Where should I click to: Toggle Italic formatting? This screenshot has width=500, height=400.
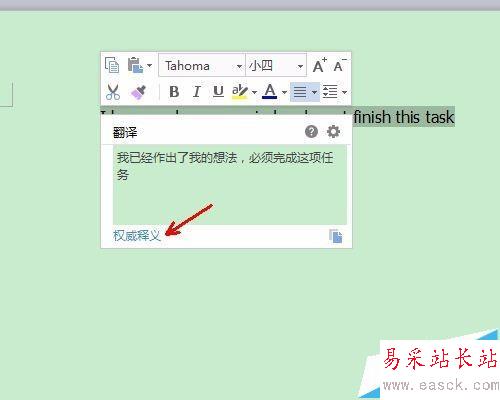[196, 91]
